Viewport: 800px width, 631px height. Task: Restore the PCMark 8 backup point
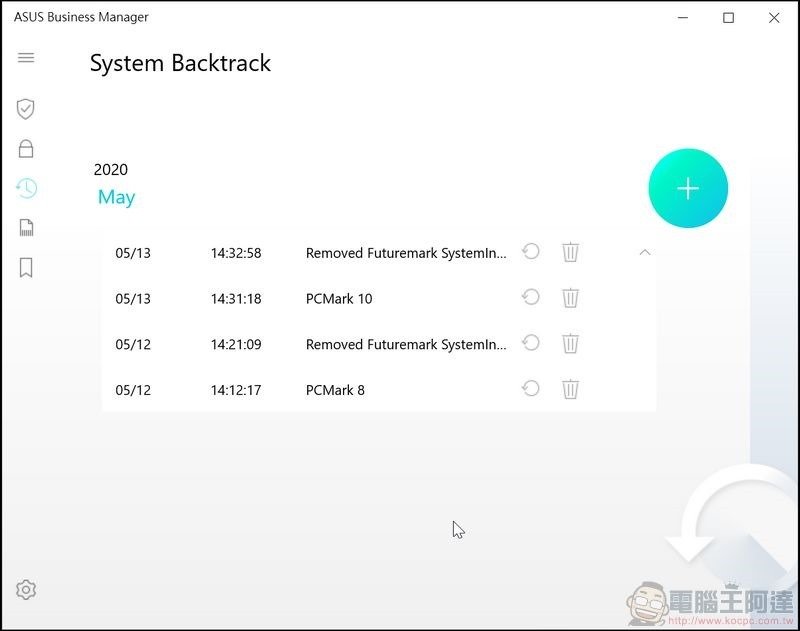[x=531, y=388]
